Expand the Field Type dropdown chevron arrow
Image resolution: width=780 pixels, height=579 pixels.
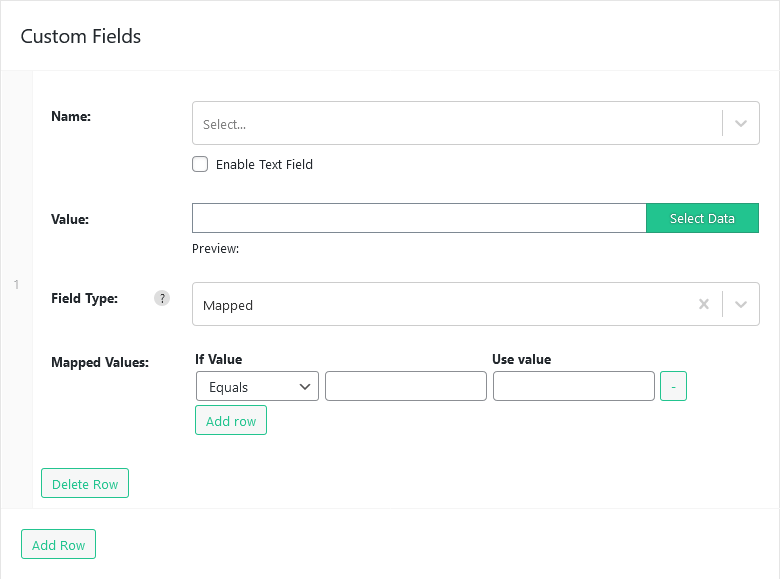point(741,304)
